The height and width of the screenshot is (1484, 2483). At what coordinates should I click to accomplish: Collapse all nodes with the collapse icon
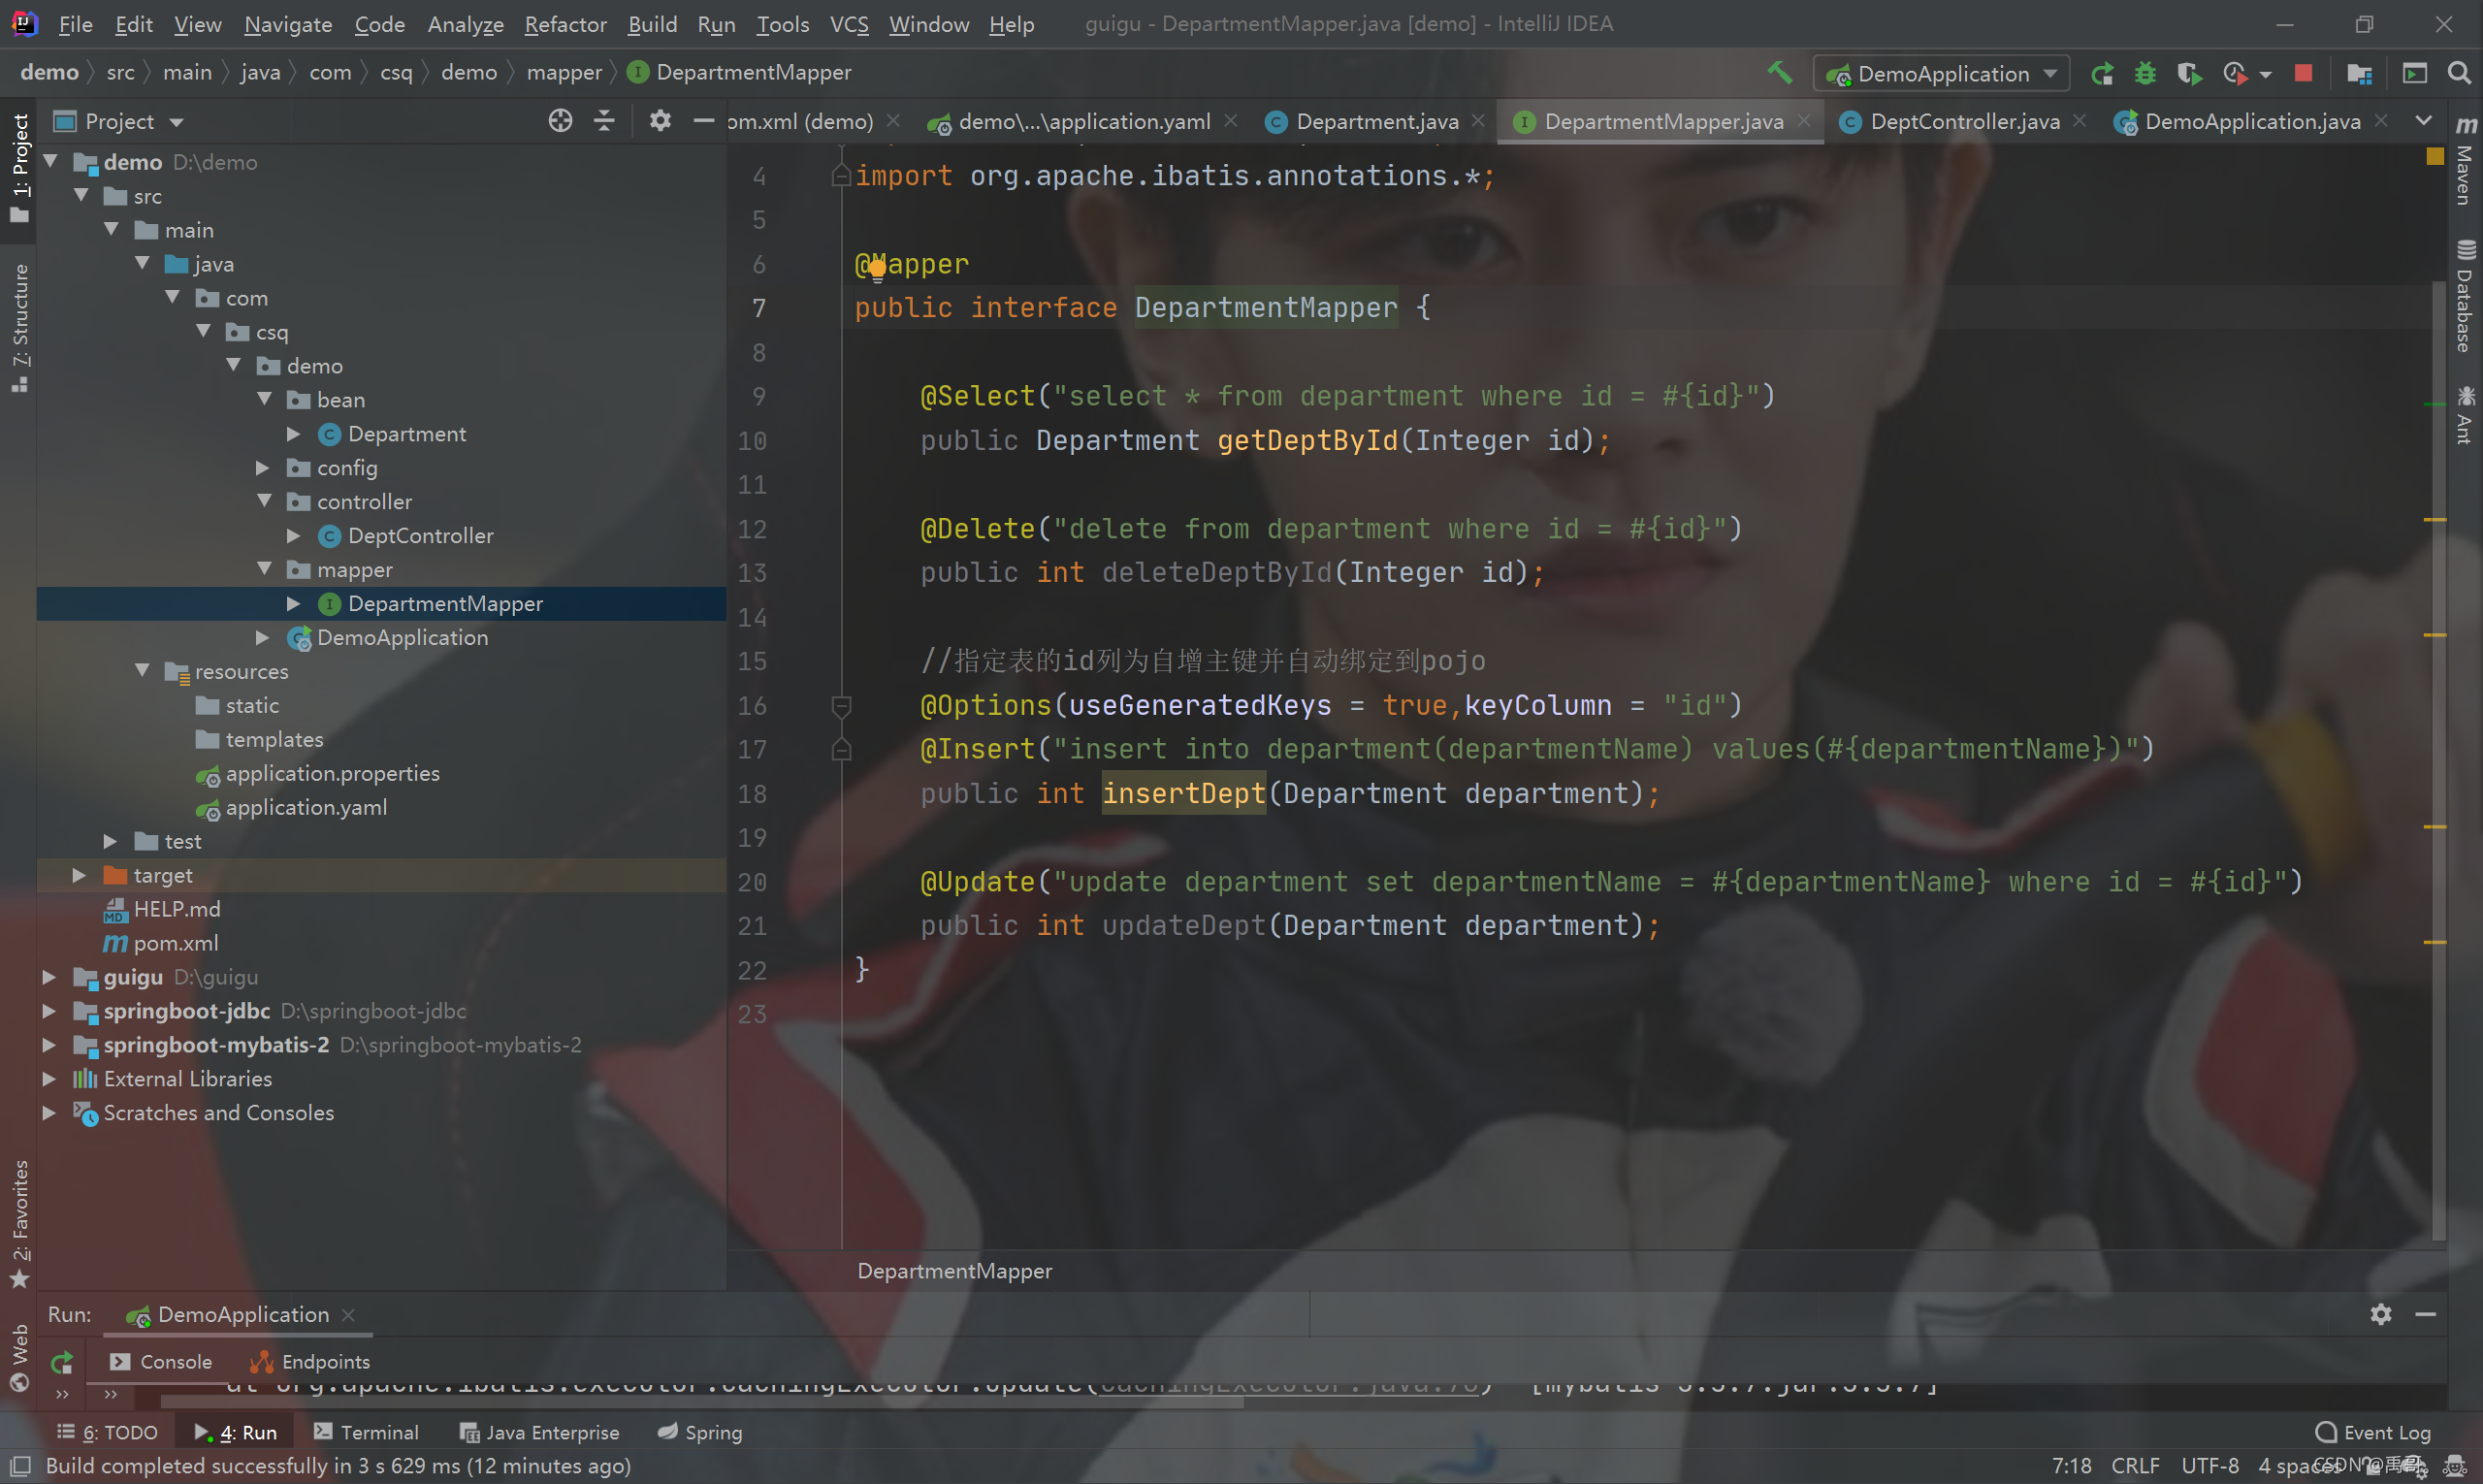(604, 120)
